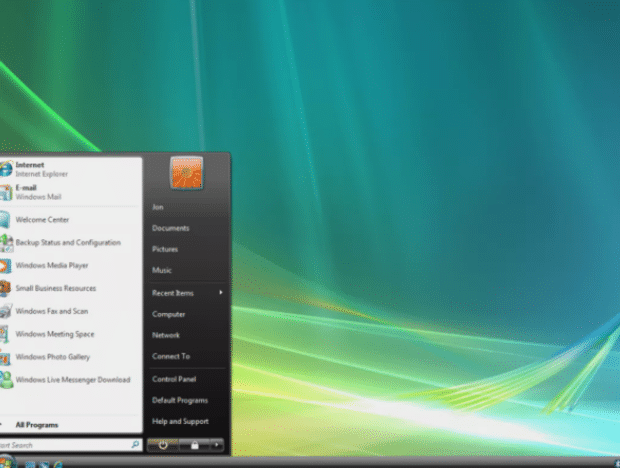
Task: Click the search magnifier icon
Action: pos(135,444)
